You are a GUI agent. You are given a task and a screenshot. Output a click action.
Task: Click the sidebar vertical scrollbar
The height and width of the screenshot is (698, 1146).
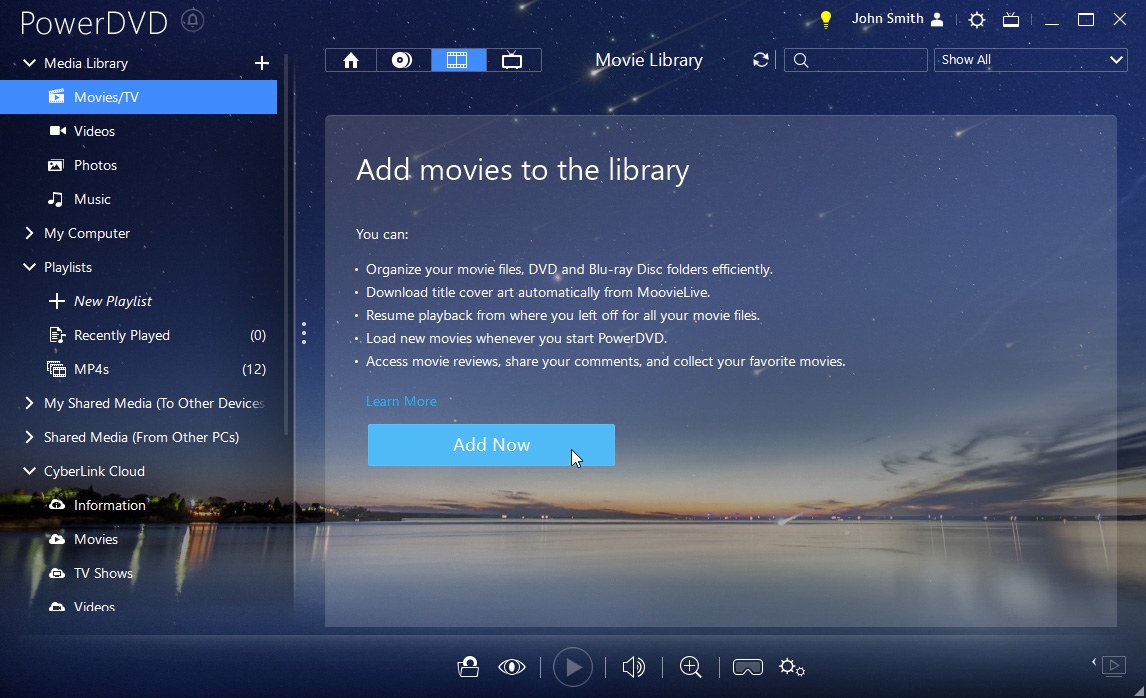click(x=286, y=245)
